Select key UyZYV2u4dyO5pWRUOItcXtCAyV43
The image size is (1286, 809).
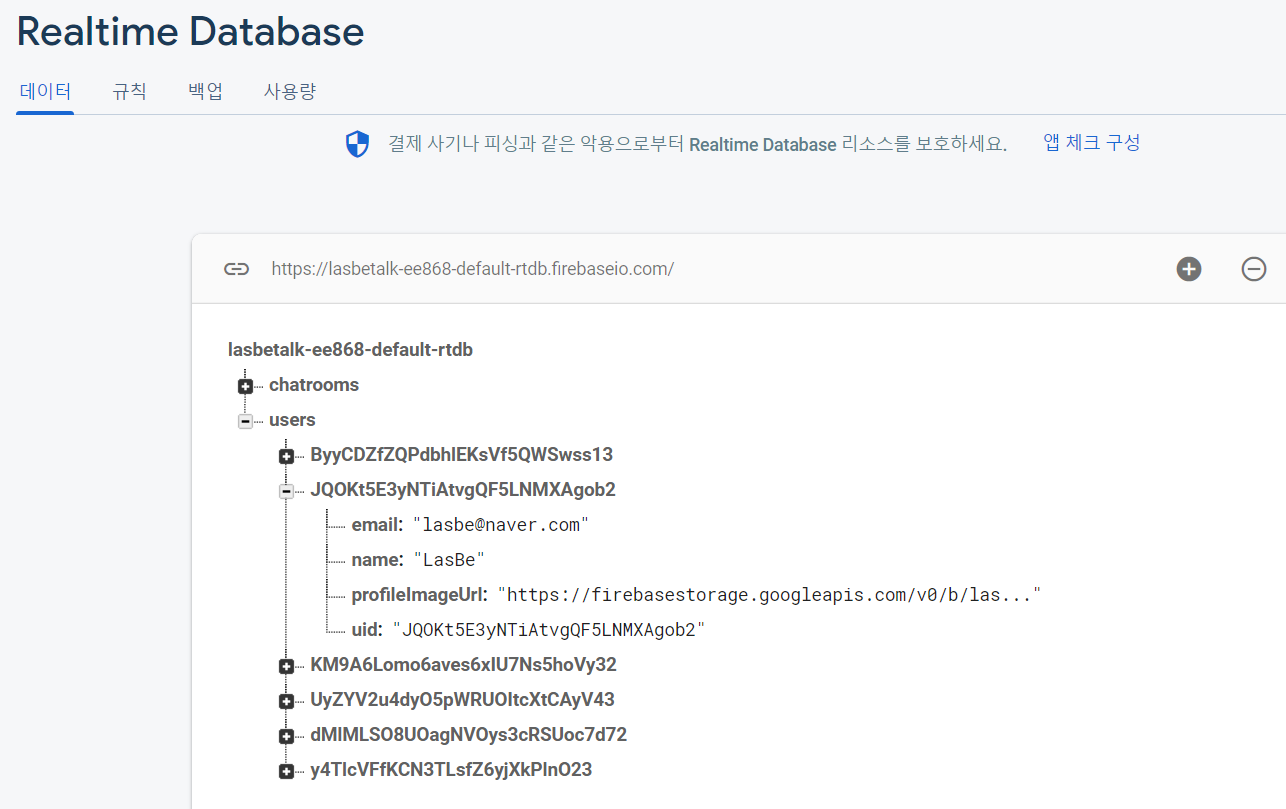[x=462, y=700]
